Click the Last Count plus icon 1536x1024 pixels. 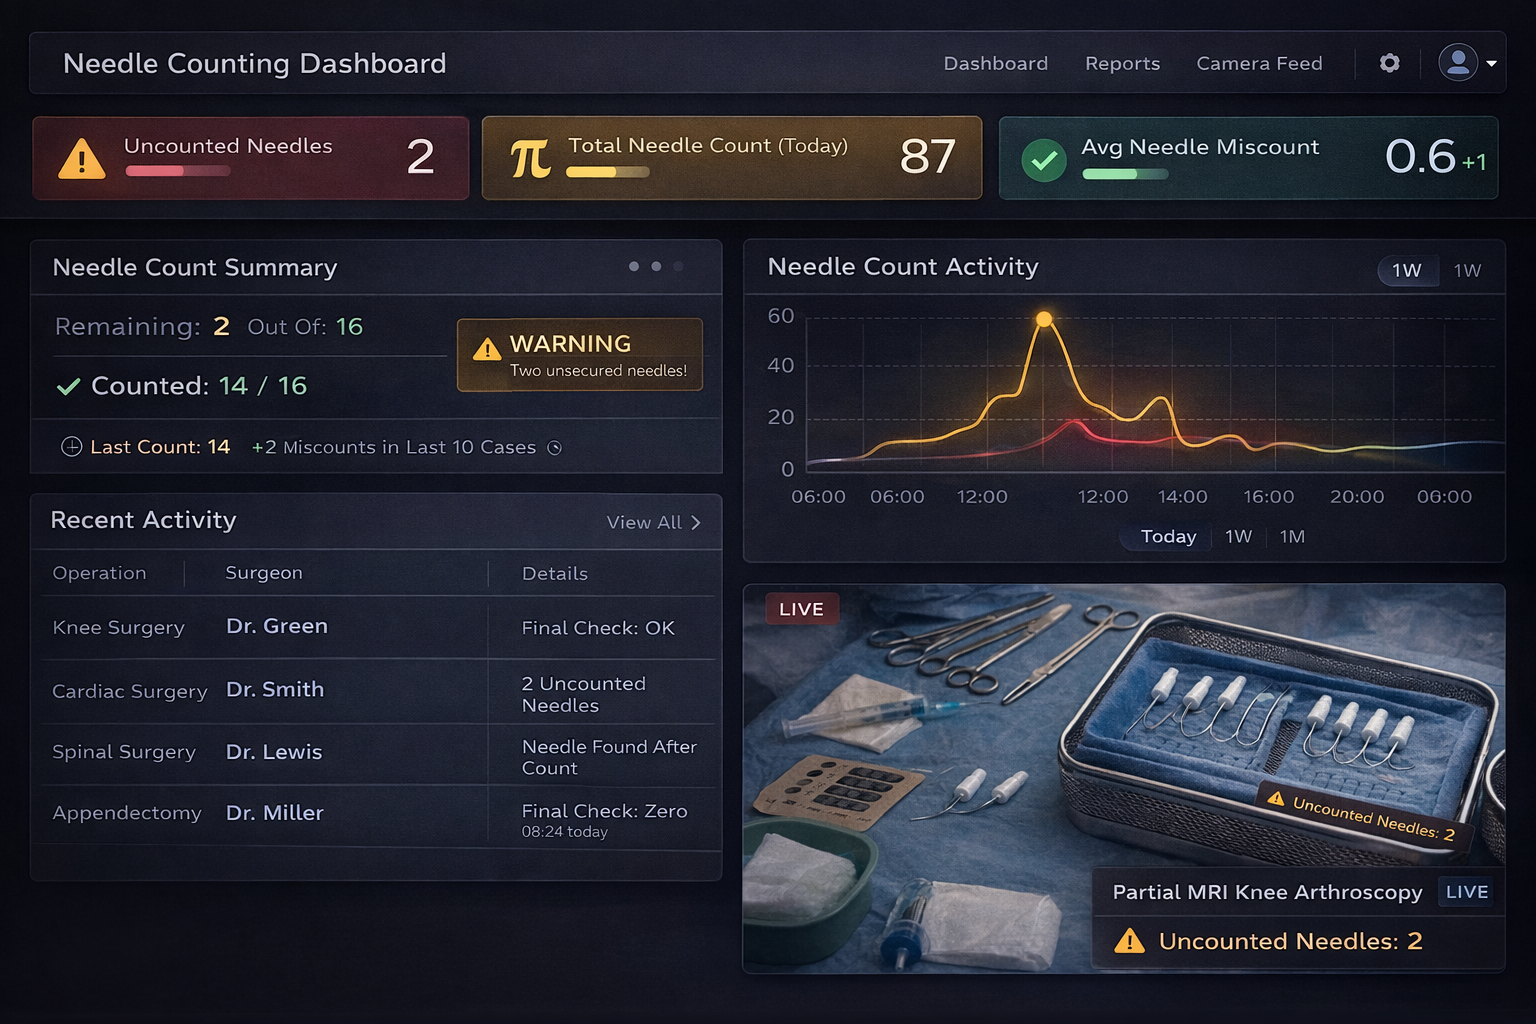coord(71,447)
